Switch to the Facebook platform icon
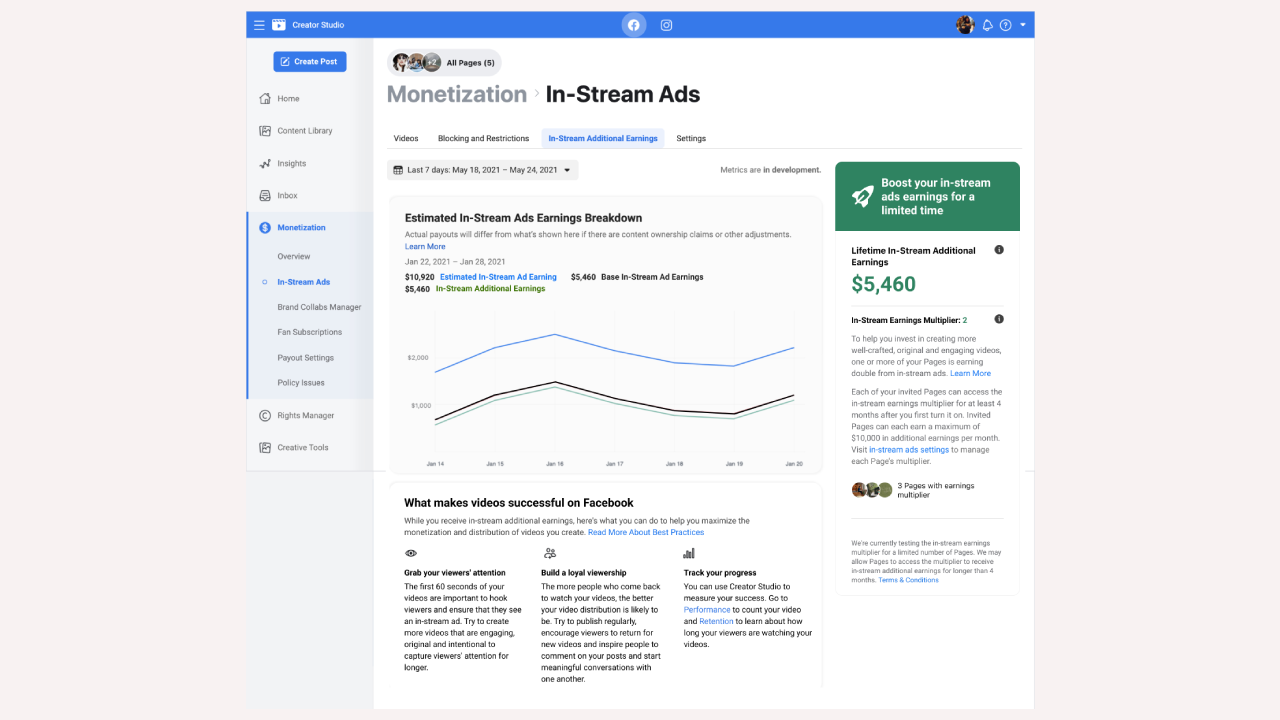Viewport: 1280px width, 720px height. click(x=633, y=25)
